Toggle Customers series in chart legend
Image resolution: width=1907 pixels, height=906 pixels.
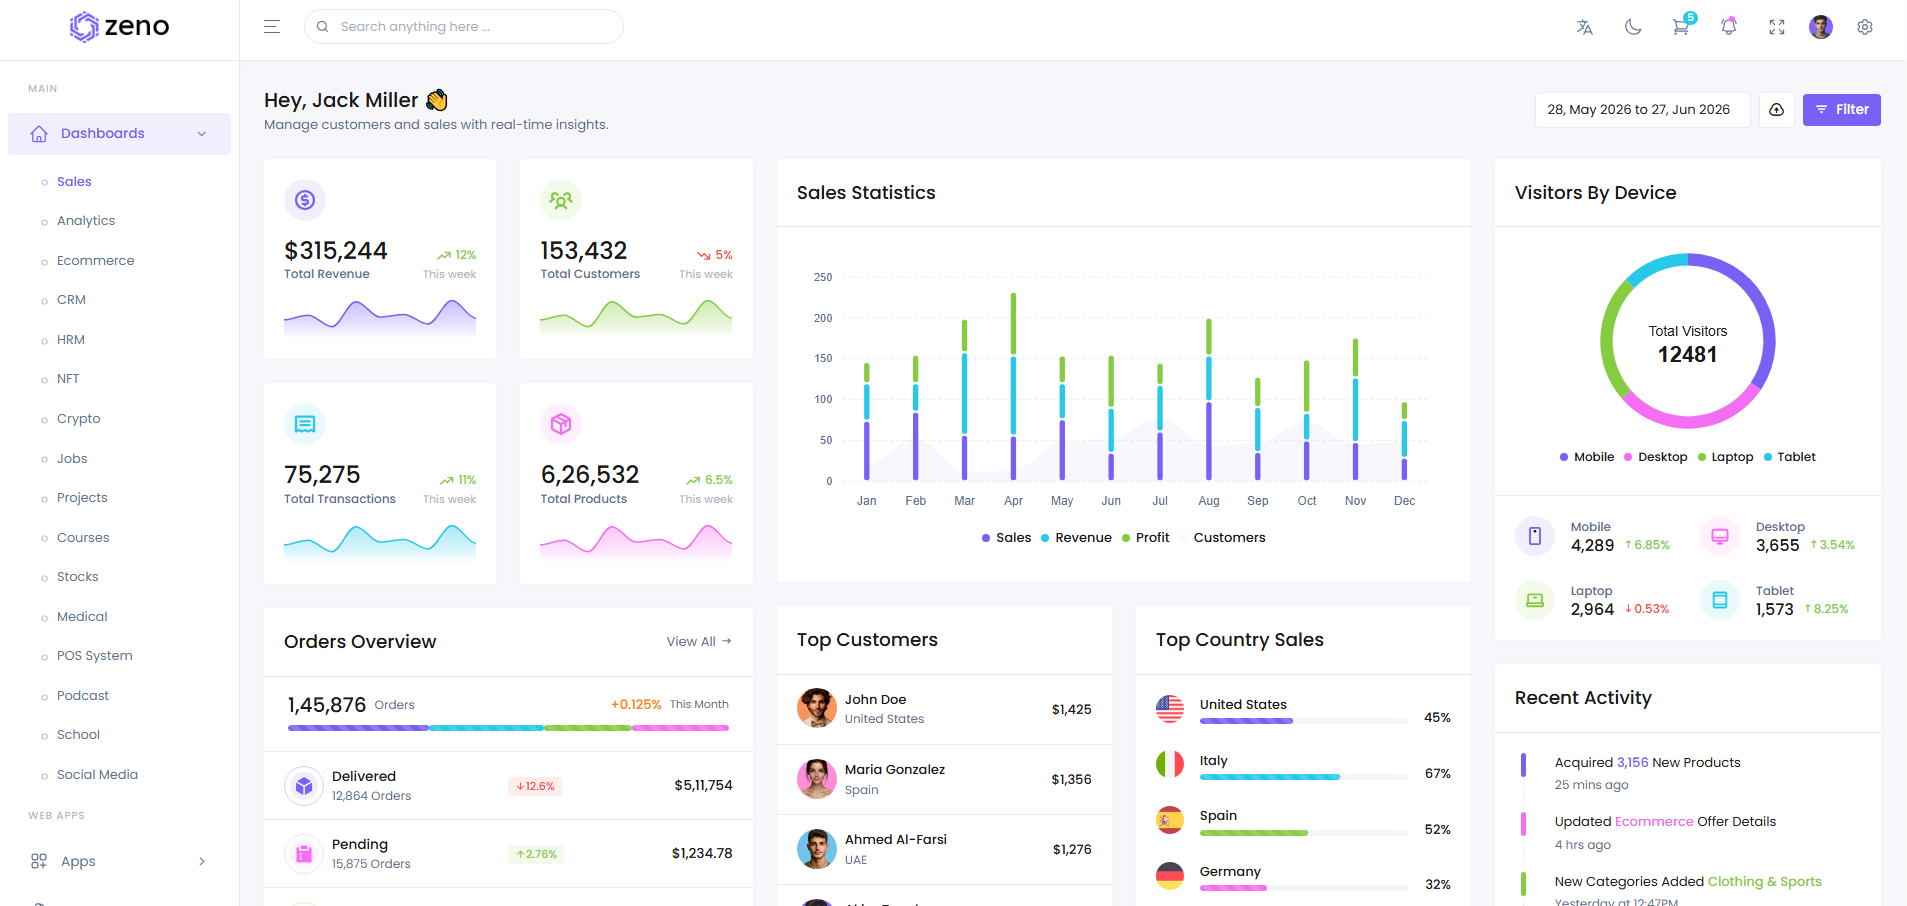(1223, 538)
